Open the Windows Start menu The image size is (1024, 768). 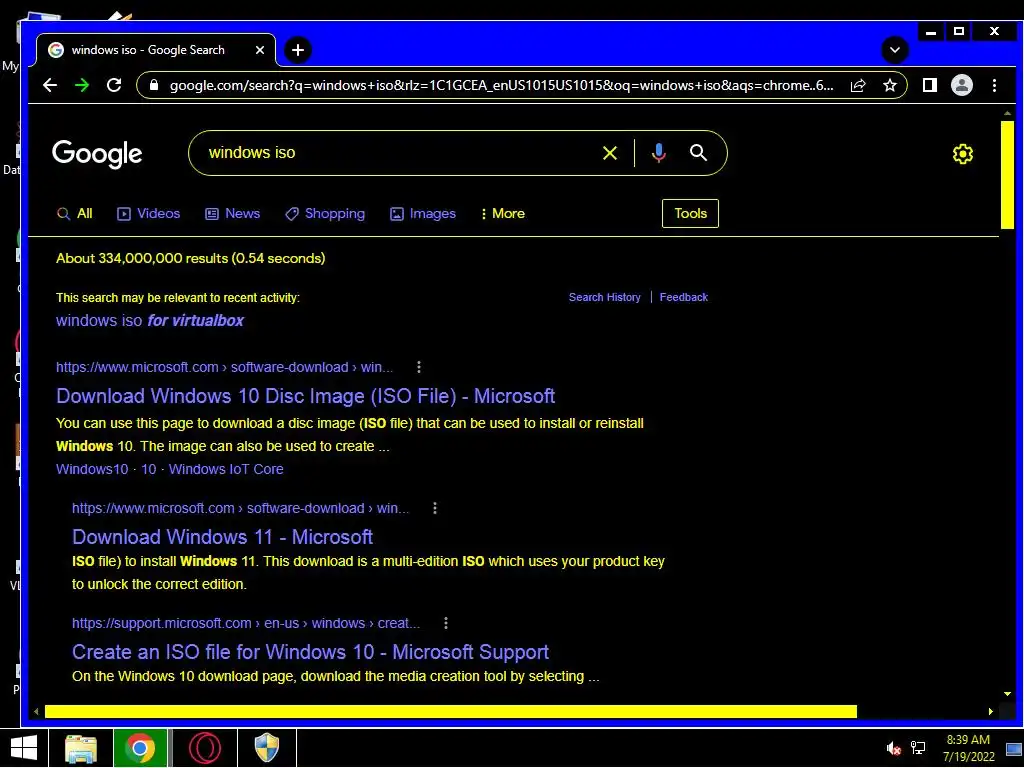tap(24, 748)
